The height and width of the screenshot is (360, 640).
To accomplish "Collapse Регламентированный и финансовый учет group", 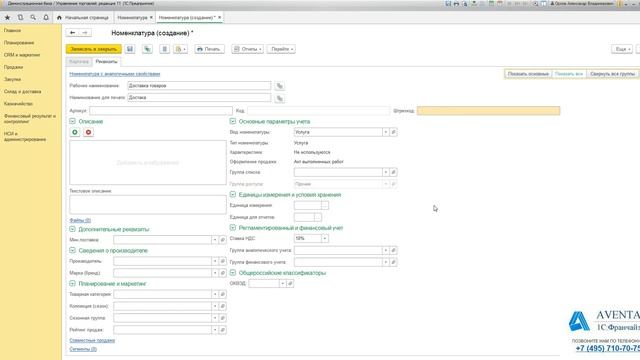I will (233, 228).
